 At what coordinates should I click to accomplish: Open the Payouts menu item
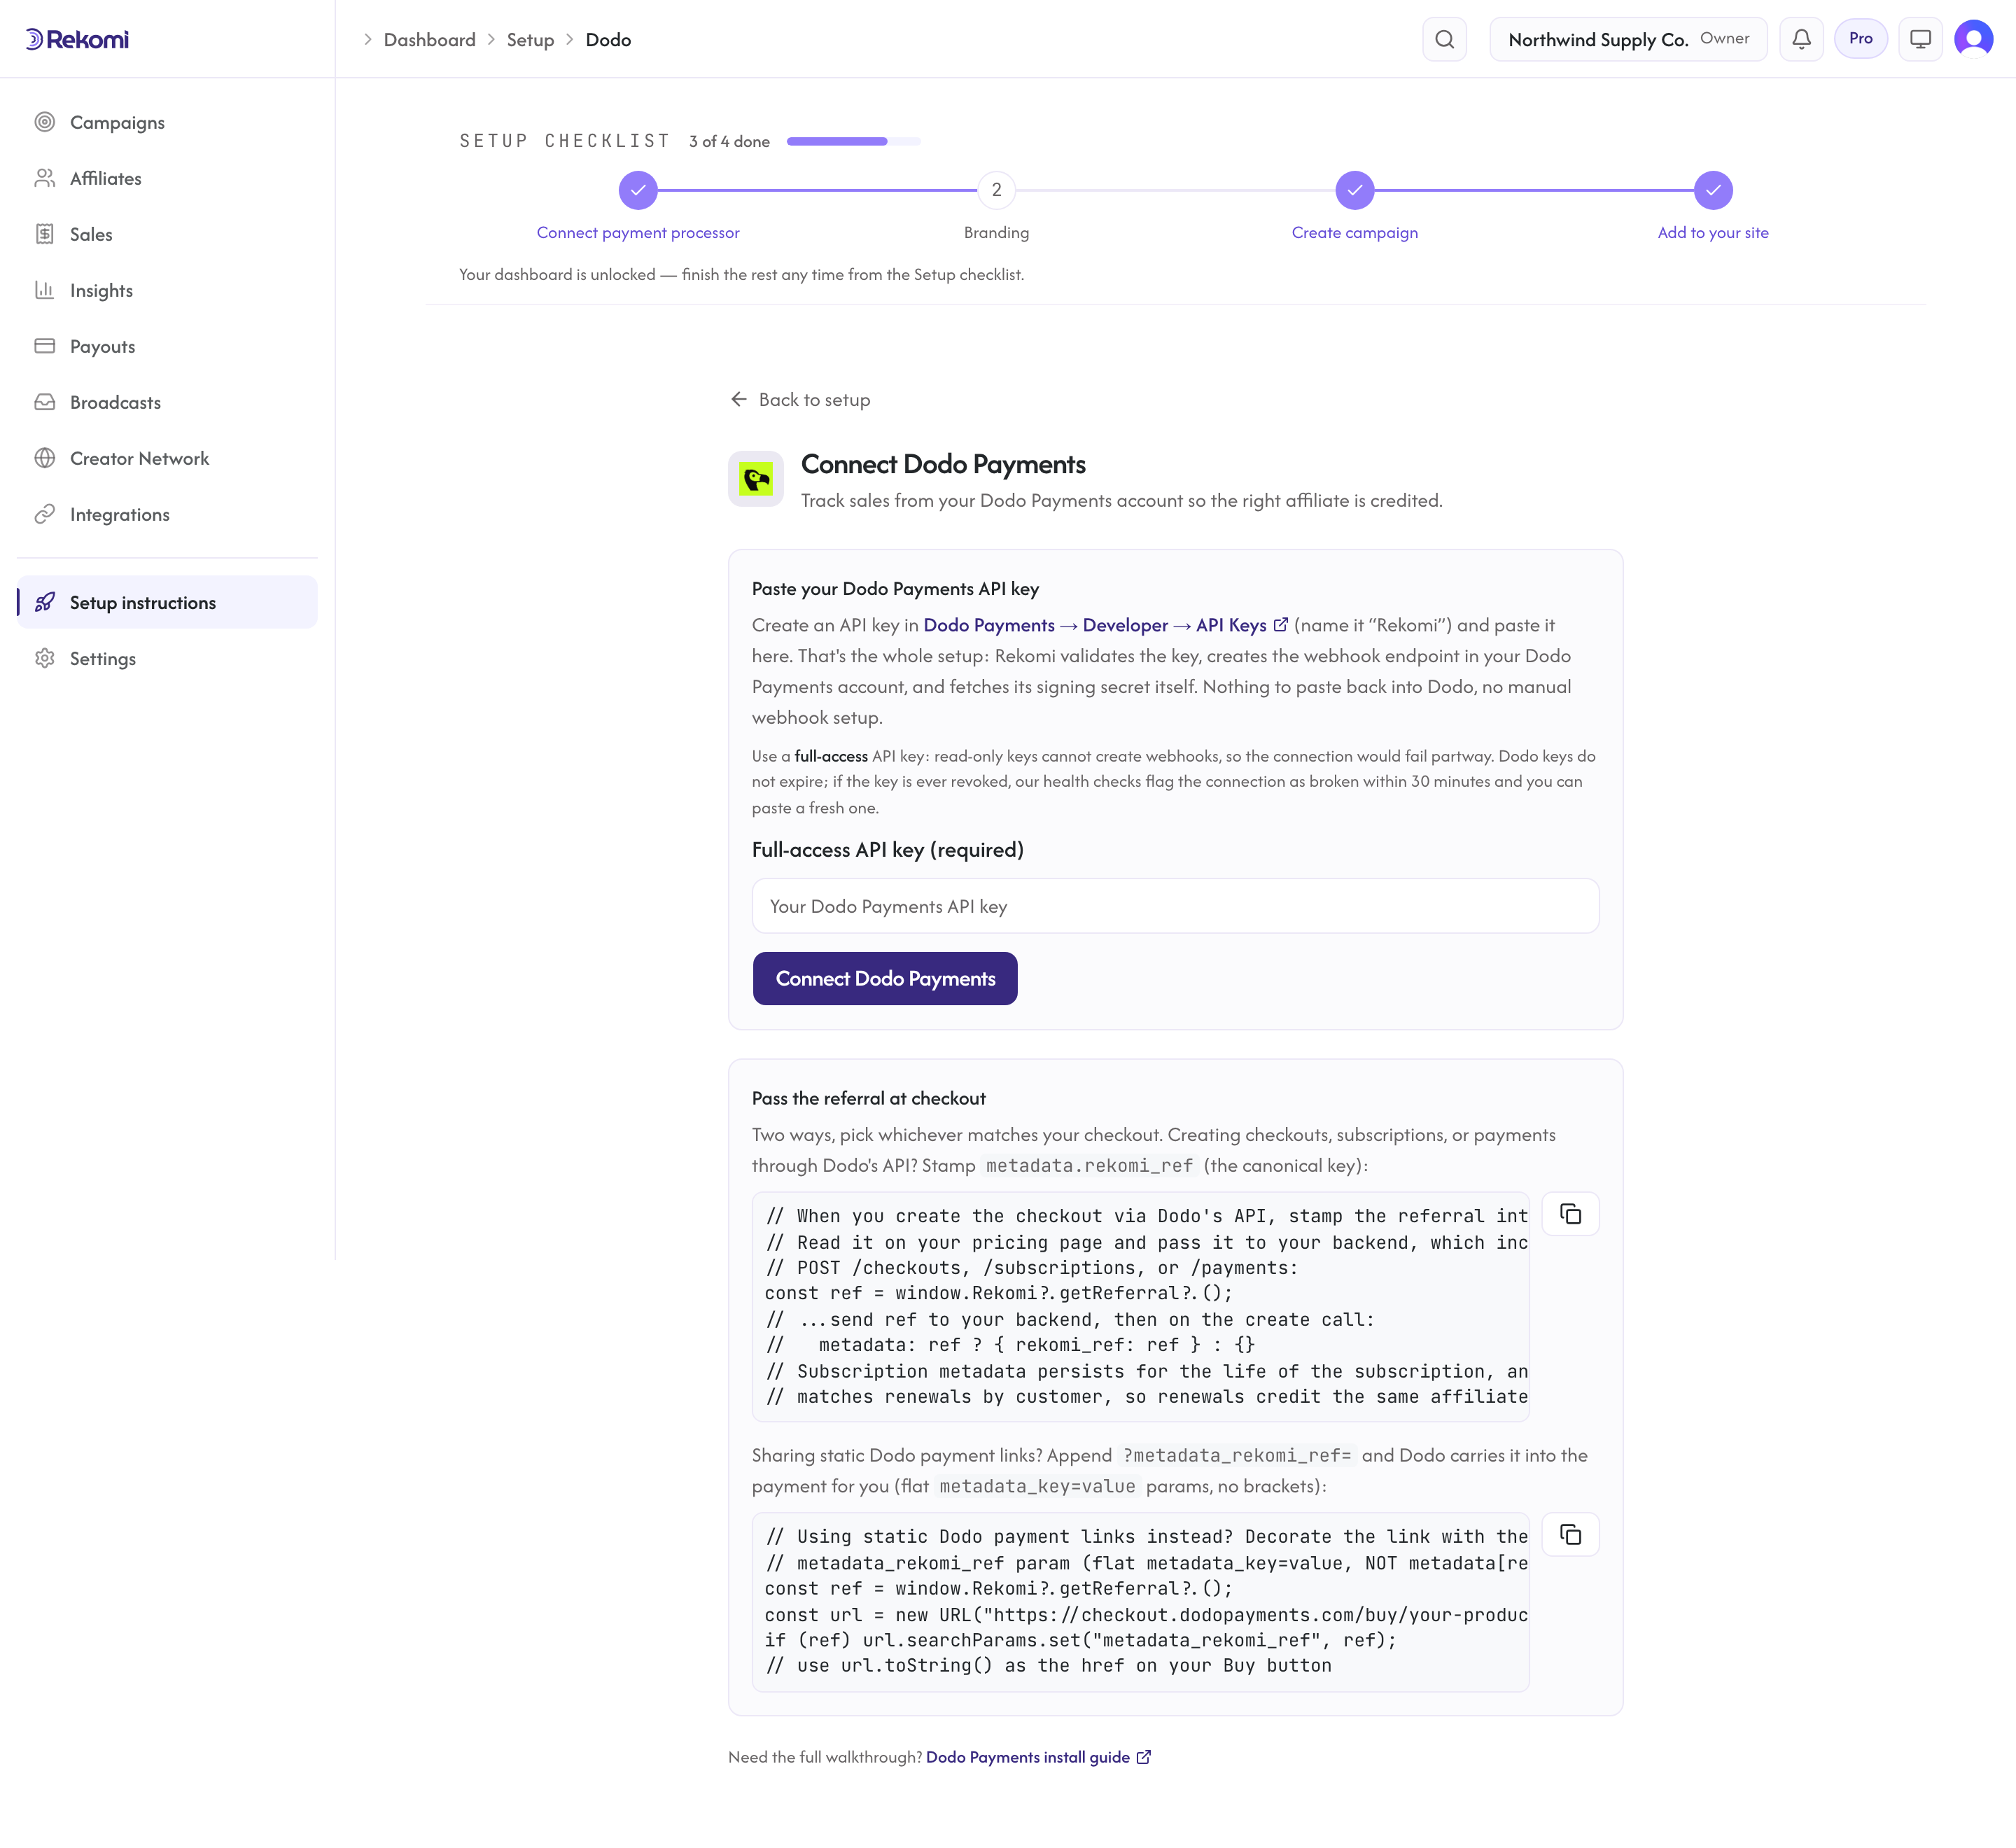pos(167,346)
